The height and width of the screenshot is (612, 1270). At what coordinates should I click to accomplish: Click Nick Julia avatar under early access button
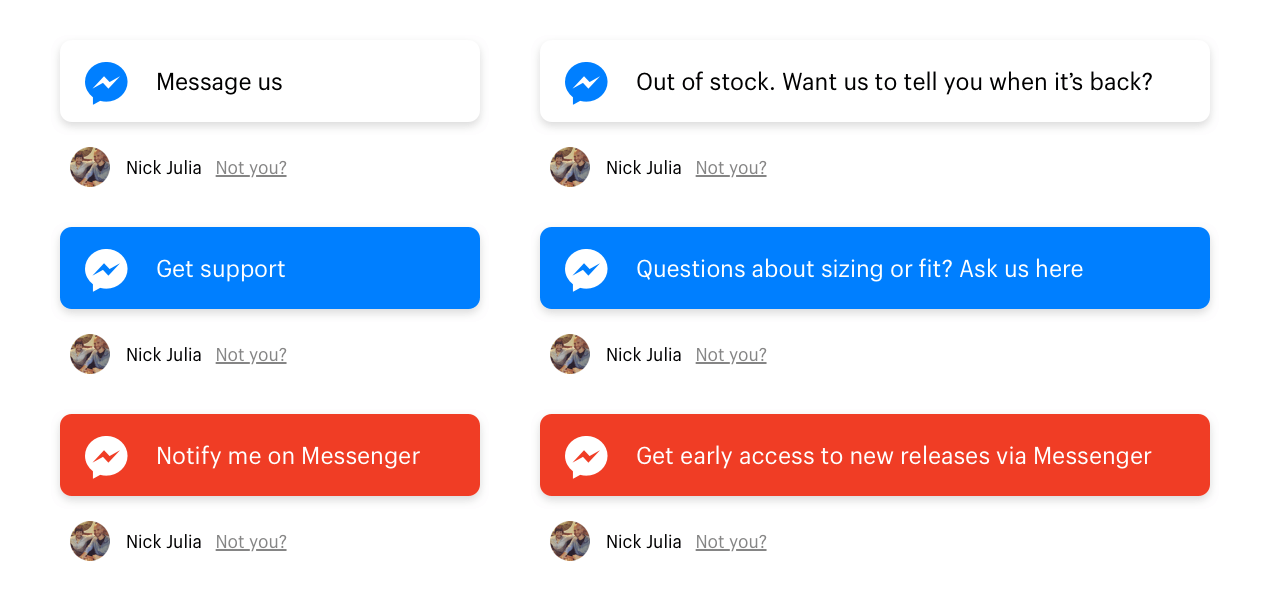570,541
